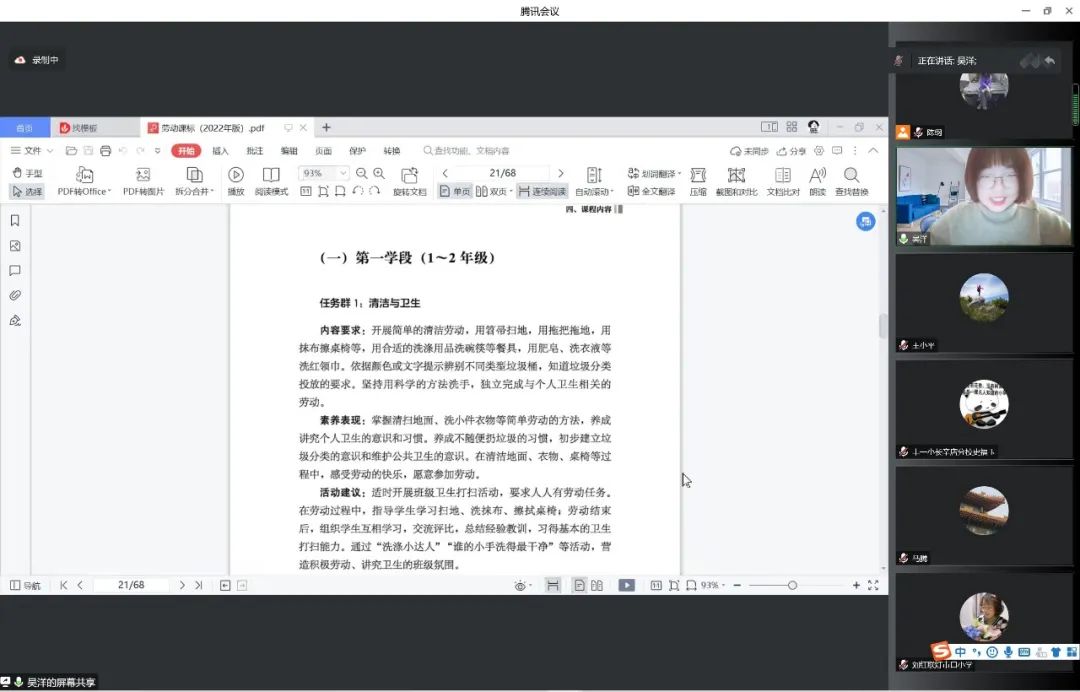Click the 未同步 sync status button
The height and width of the screenshot is (692, 1080).
(x=749, y=151)
